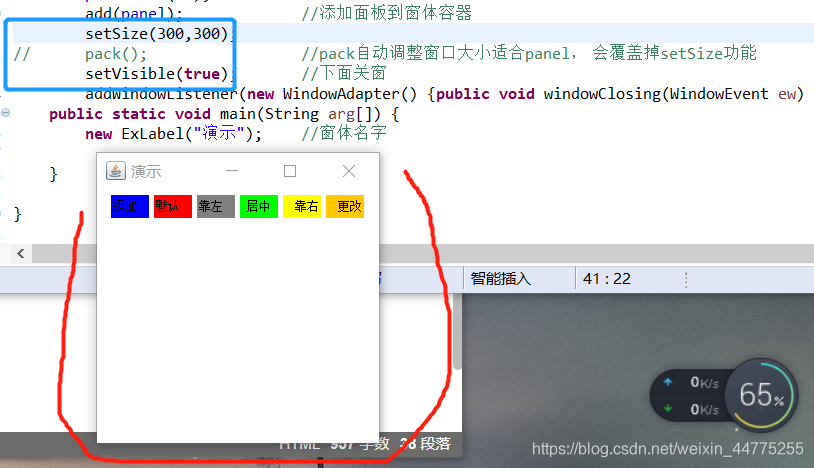
Task: Click the Java icon in 演示 title bar
Action: coord(116,171)
